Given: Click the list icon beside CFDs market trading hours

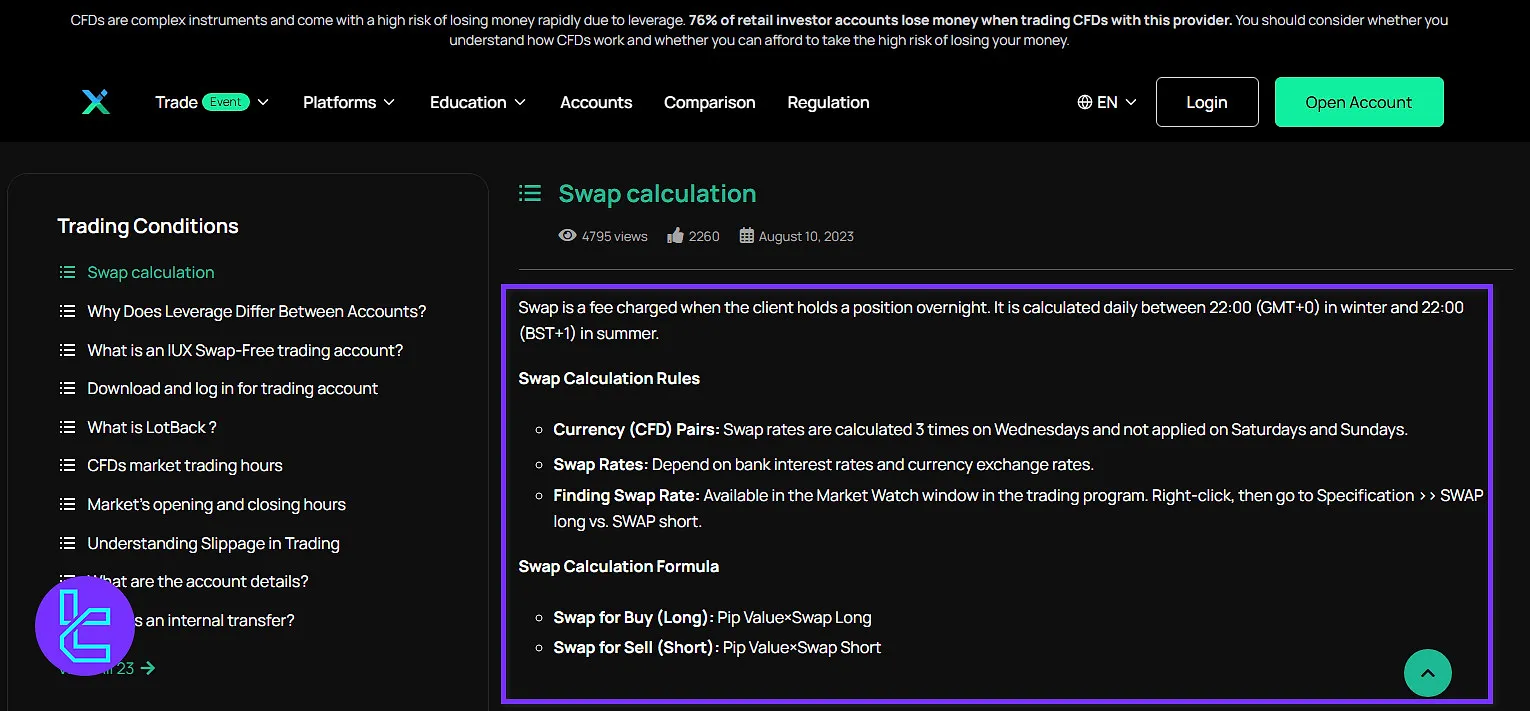Looking at the screenshot, I should (67, 465).
